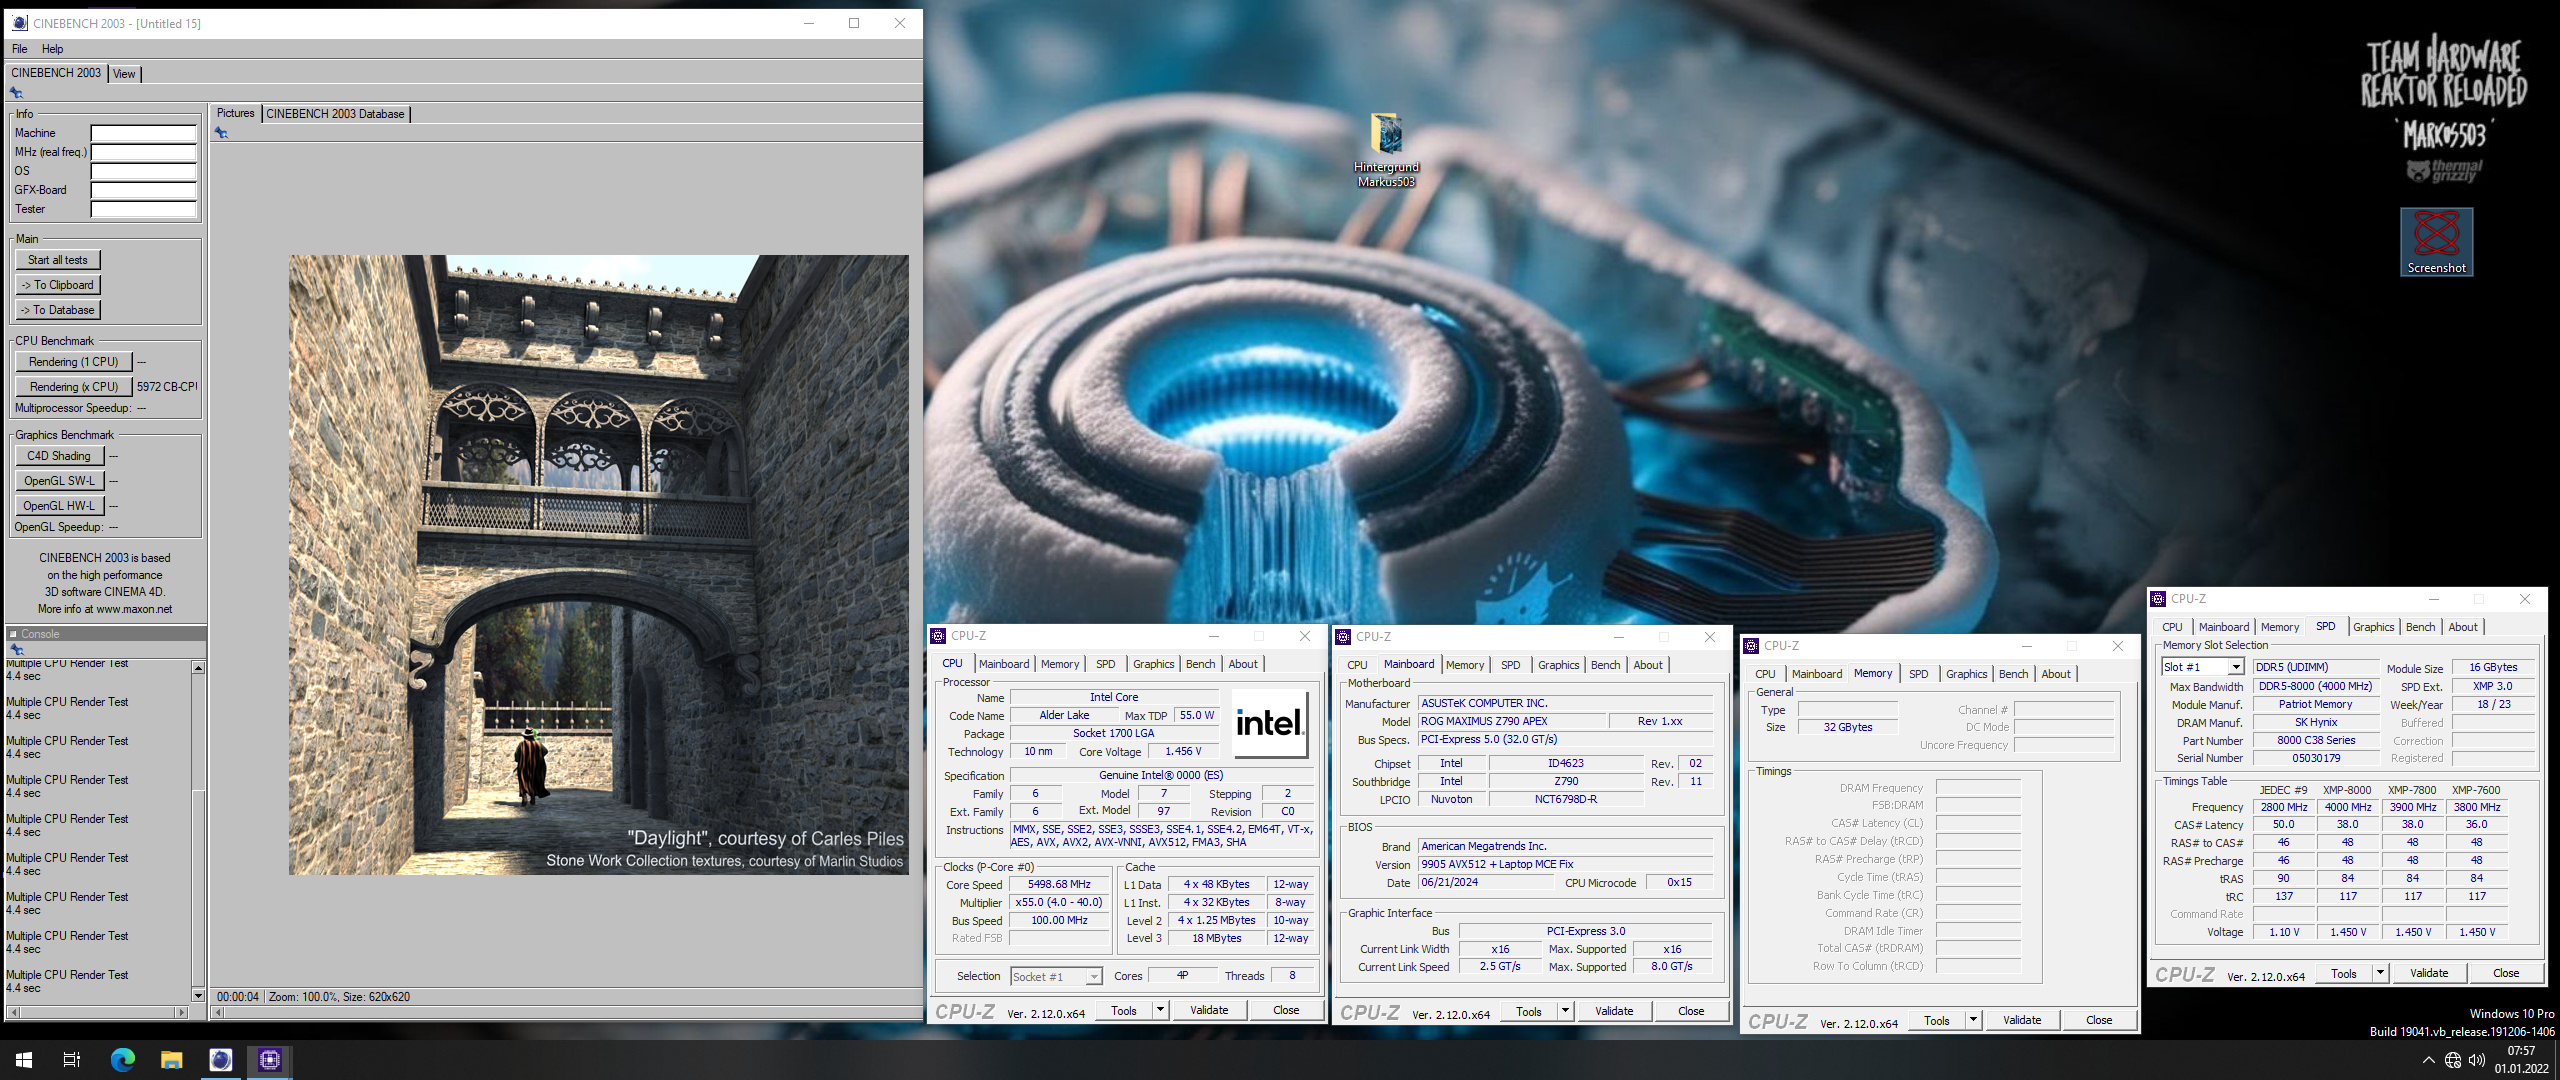Click the To Database button

(x=58, y=310)
